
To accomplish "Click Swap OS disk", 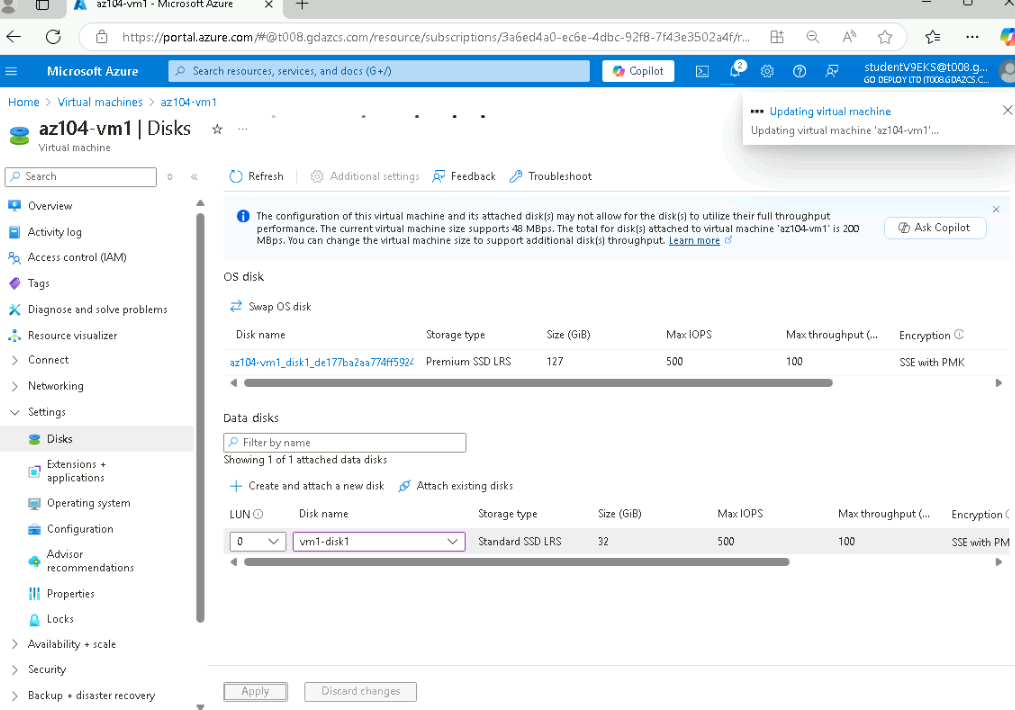I will click(271, 306).
